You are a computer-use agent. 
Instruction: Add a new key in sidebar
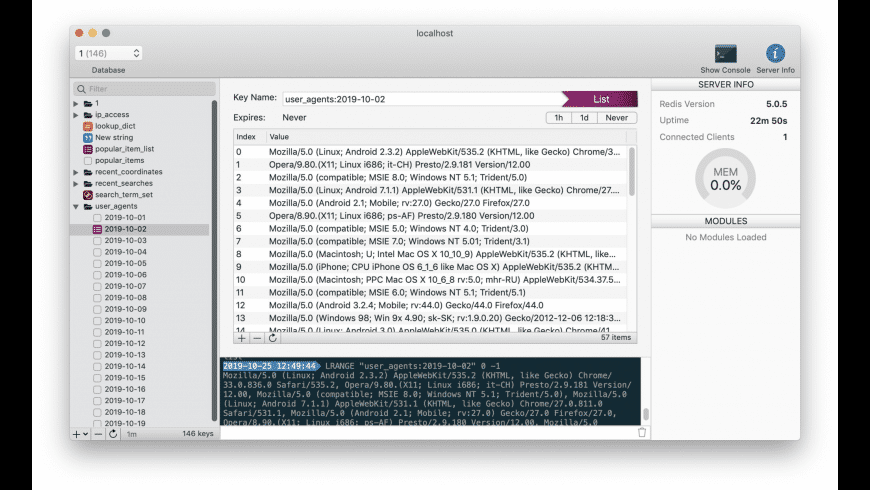(x=76, y=434)
